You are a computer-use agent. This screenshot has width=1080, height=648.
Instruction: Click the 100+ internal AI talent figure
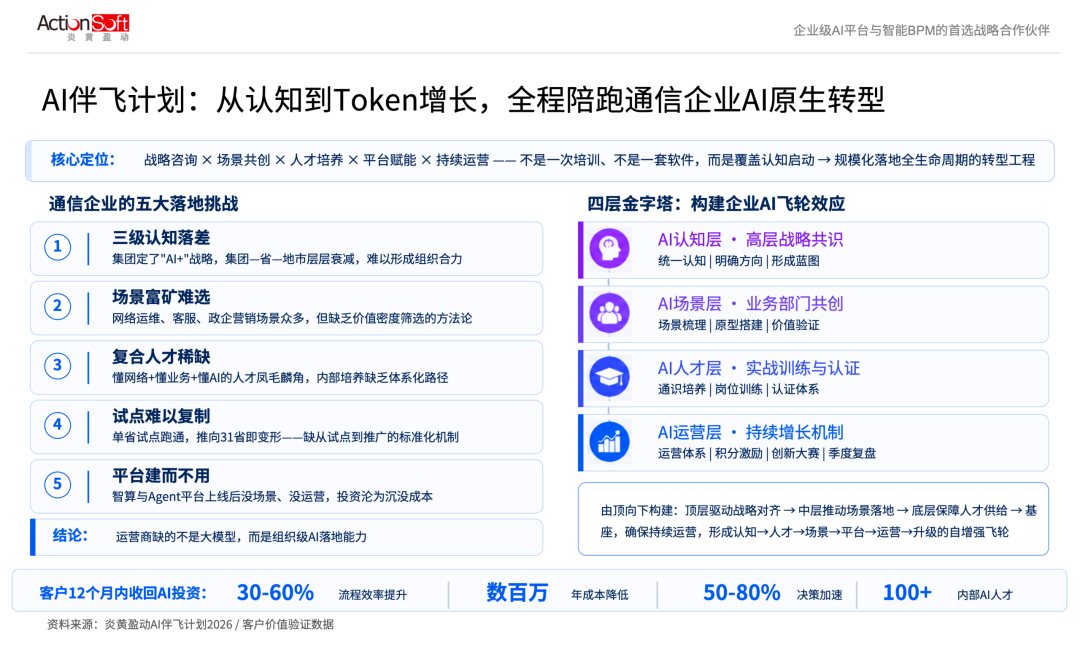(x=907, y=593)
